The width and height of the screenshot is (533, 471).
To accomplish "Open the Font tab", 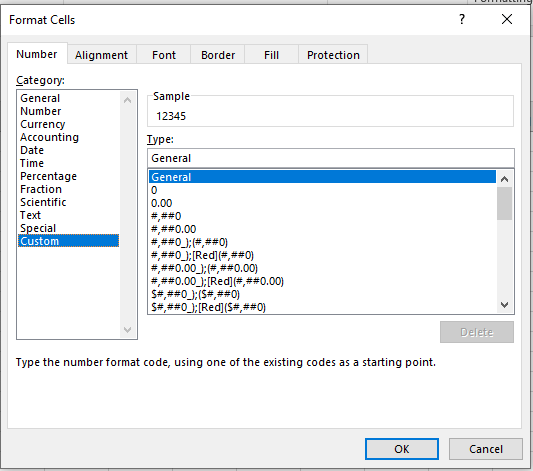I will (164, 55).
